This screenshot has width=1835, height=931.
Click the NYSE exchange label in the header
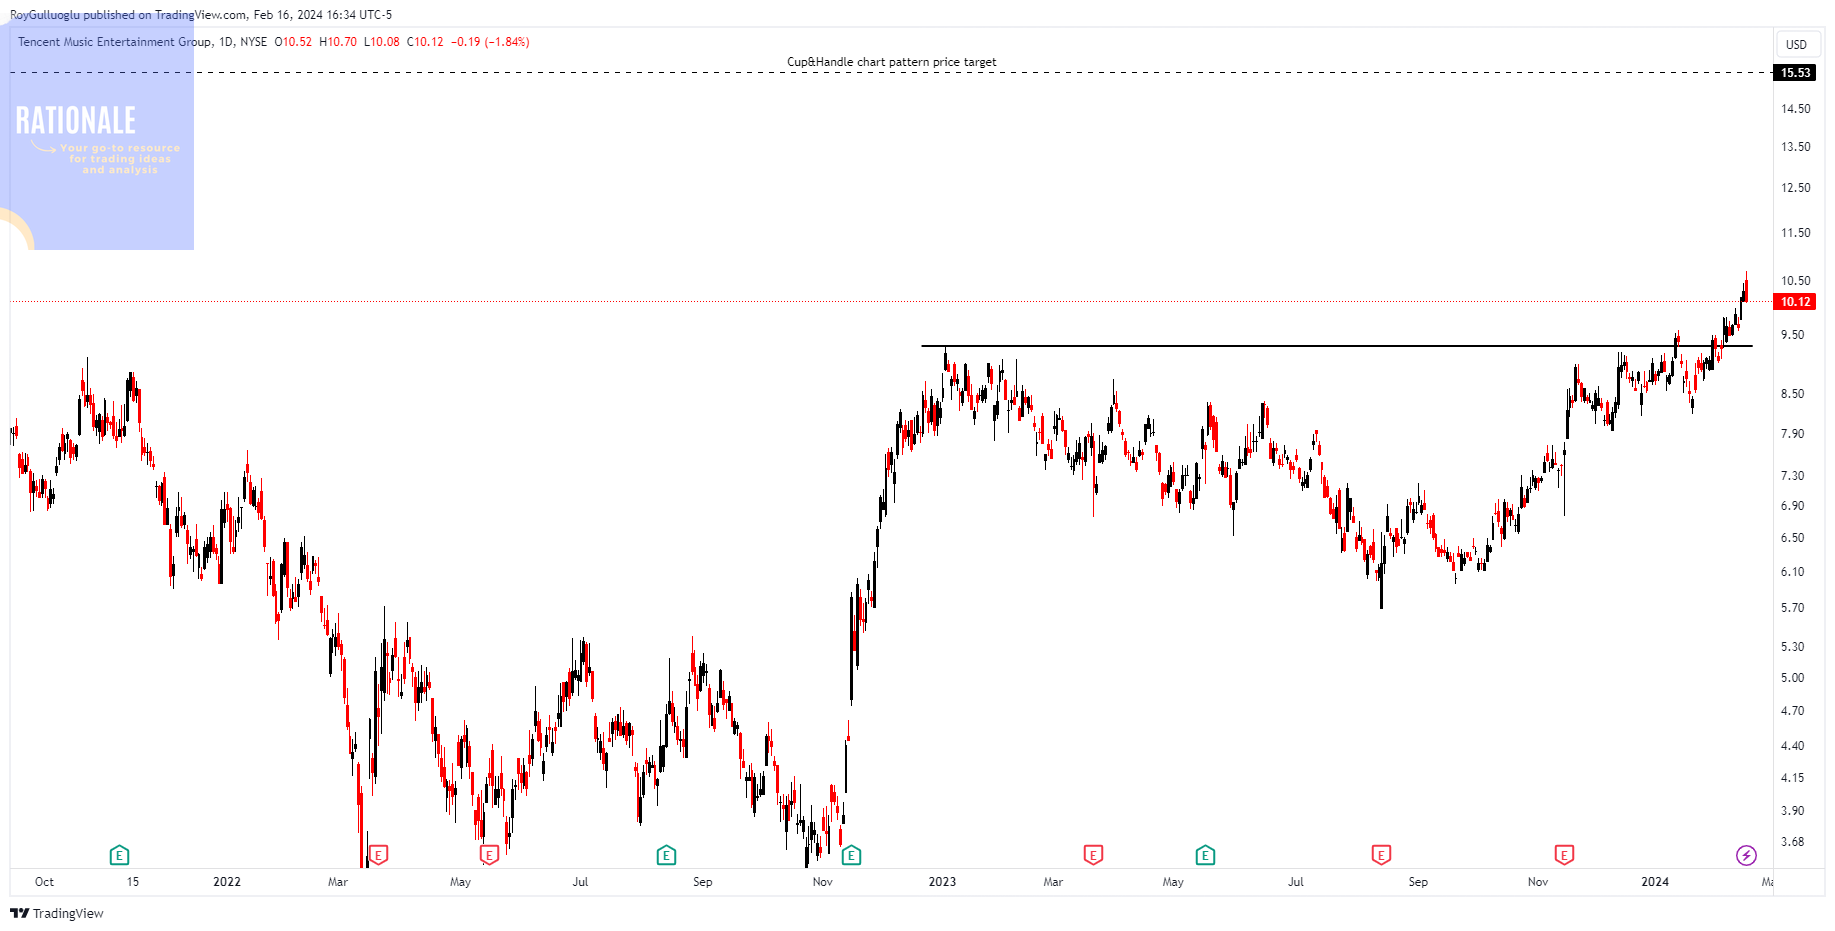pos(254,42)
